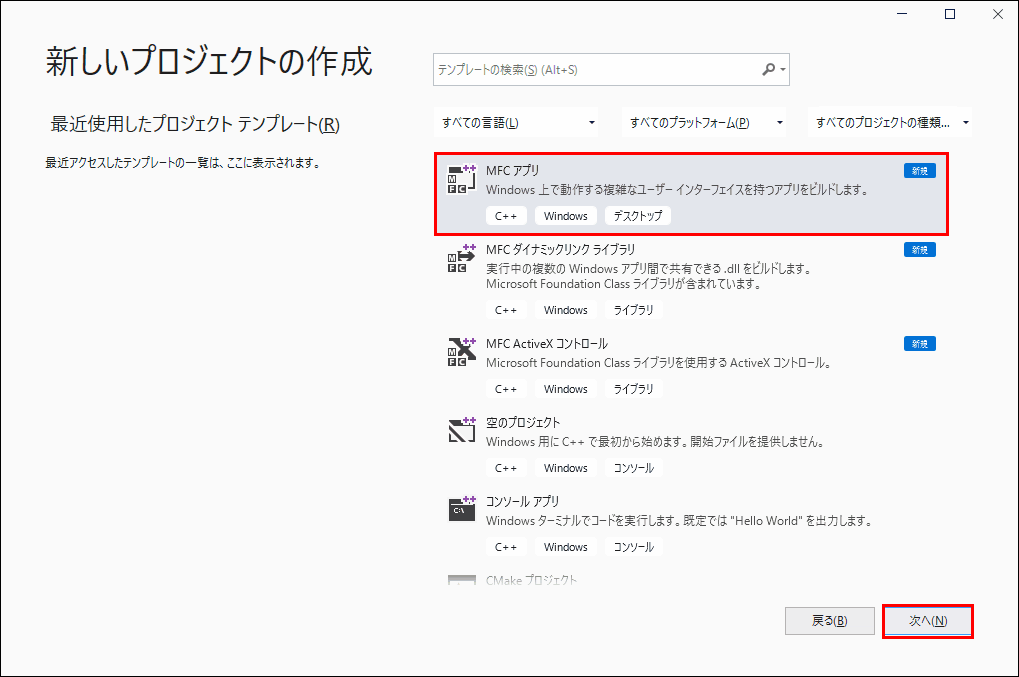The width and height of the screenshot is (1019, 677).
Task: Click the コンソール tag on コンソール アプリ
Action: [634, 547]
